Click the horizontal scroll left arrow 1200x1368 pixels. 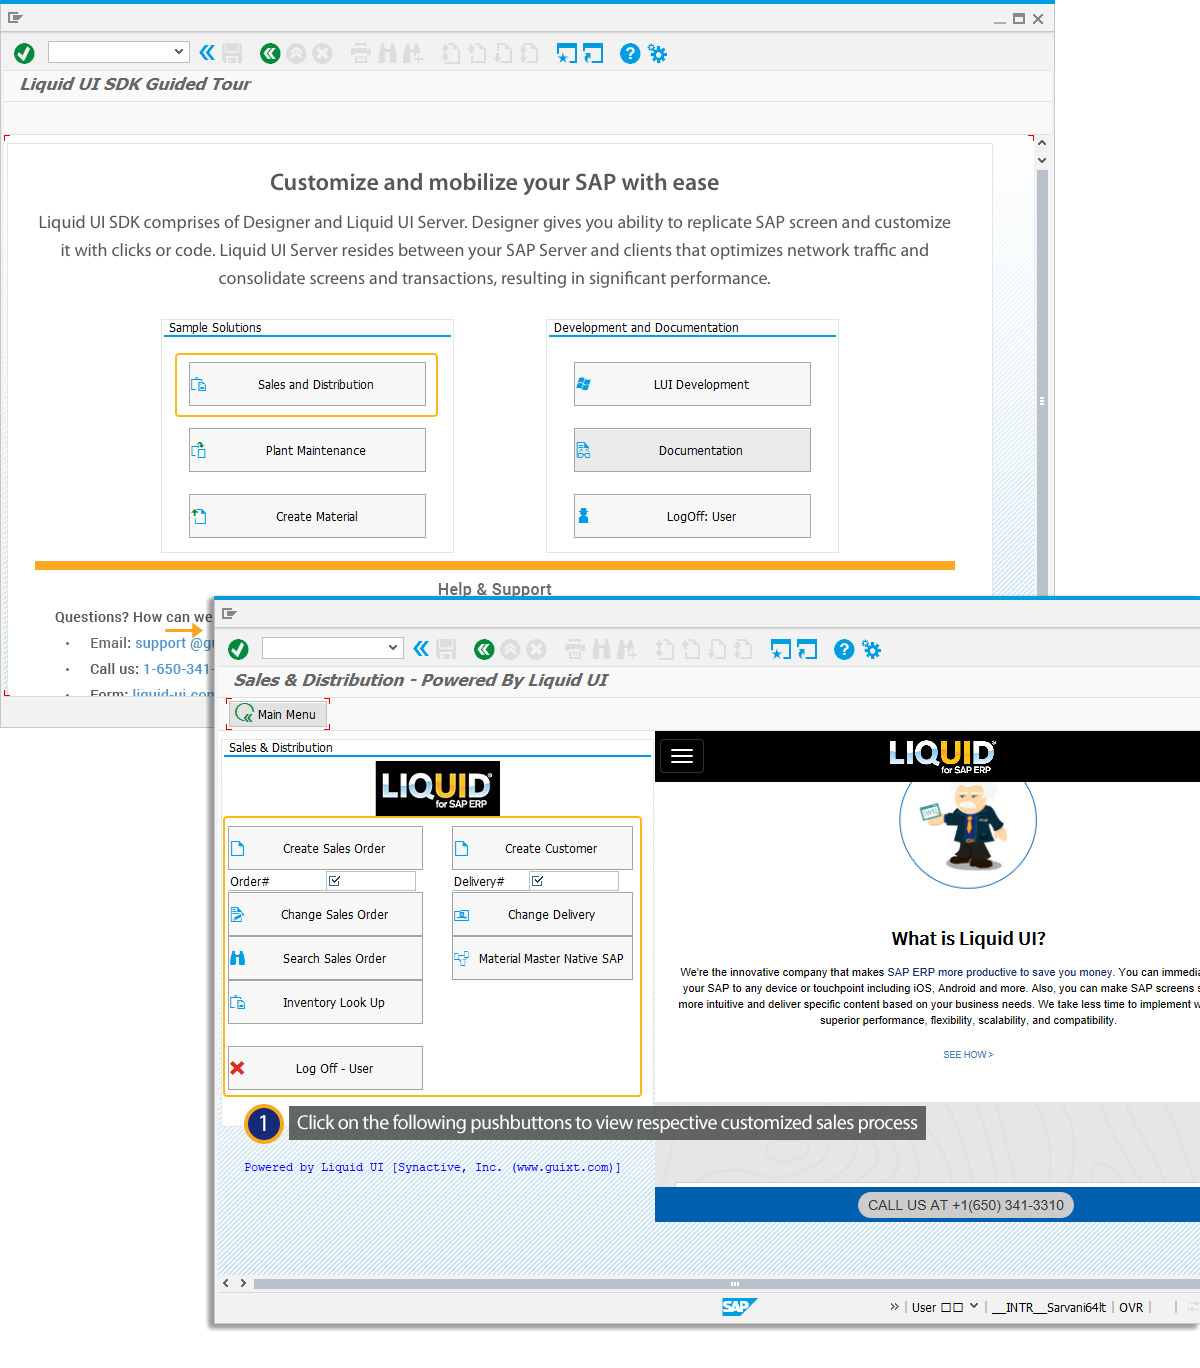226,1283
